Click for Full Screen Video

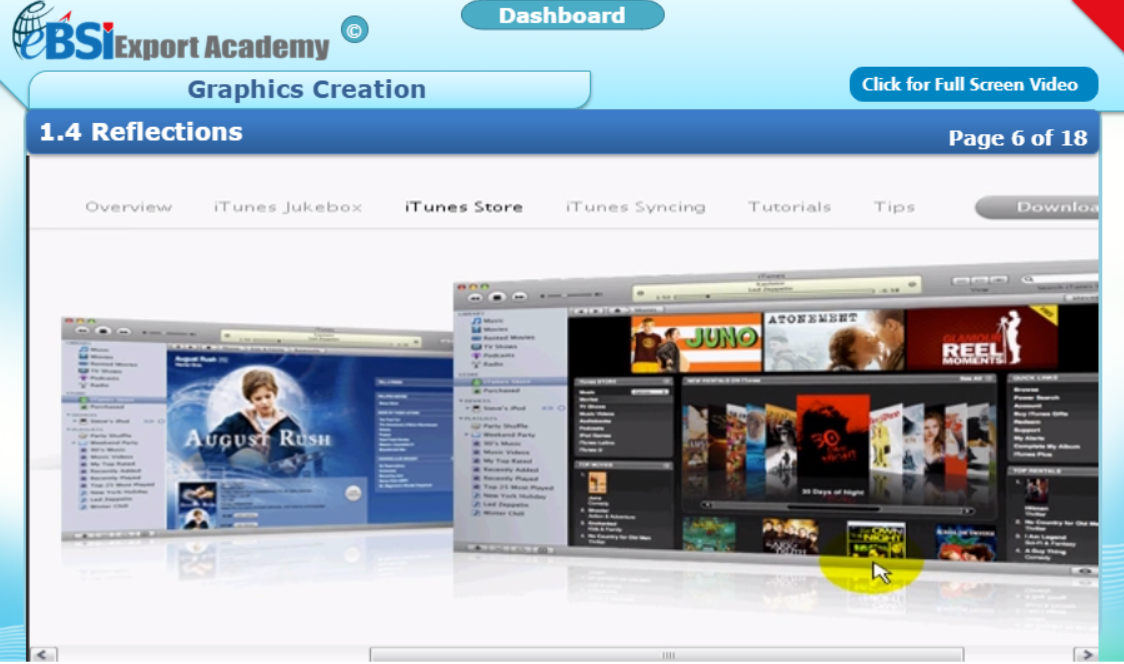click(x=972, y=84)
